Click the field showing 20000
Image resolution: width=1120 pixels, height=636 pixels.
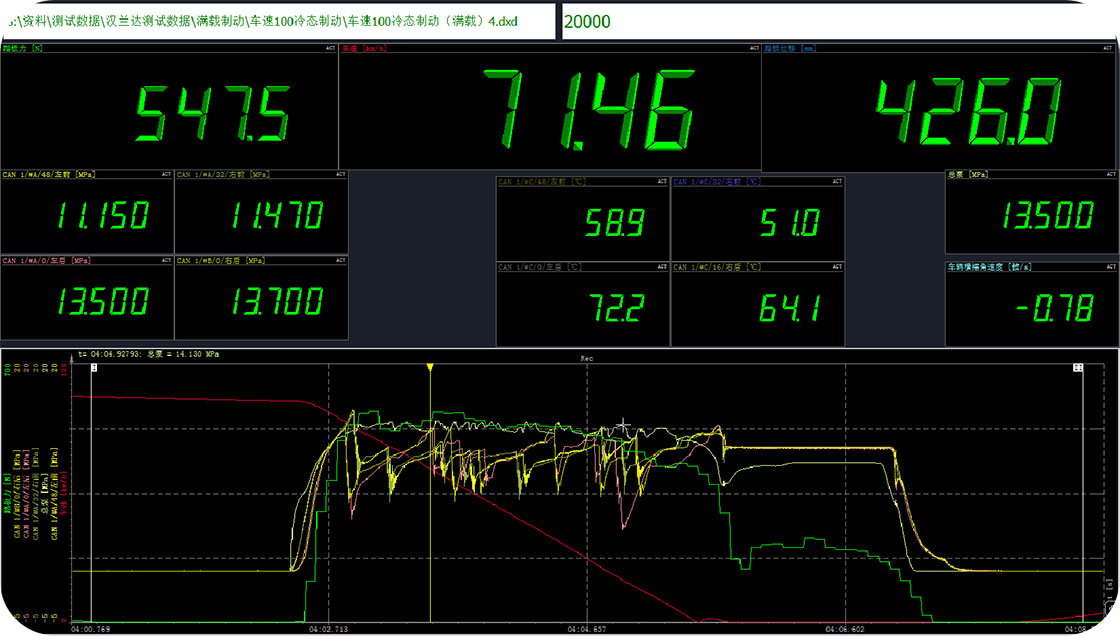(x=838, y=21)
